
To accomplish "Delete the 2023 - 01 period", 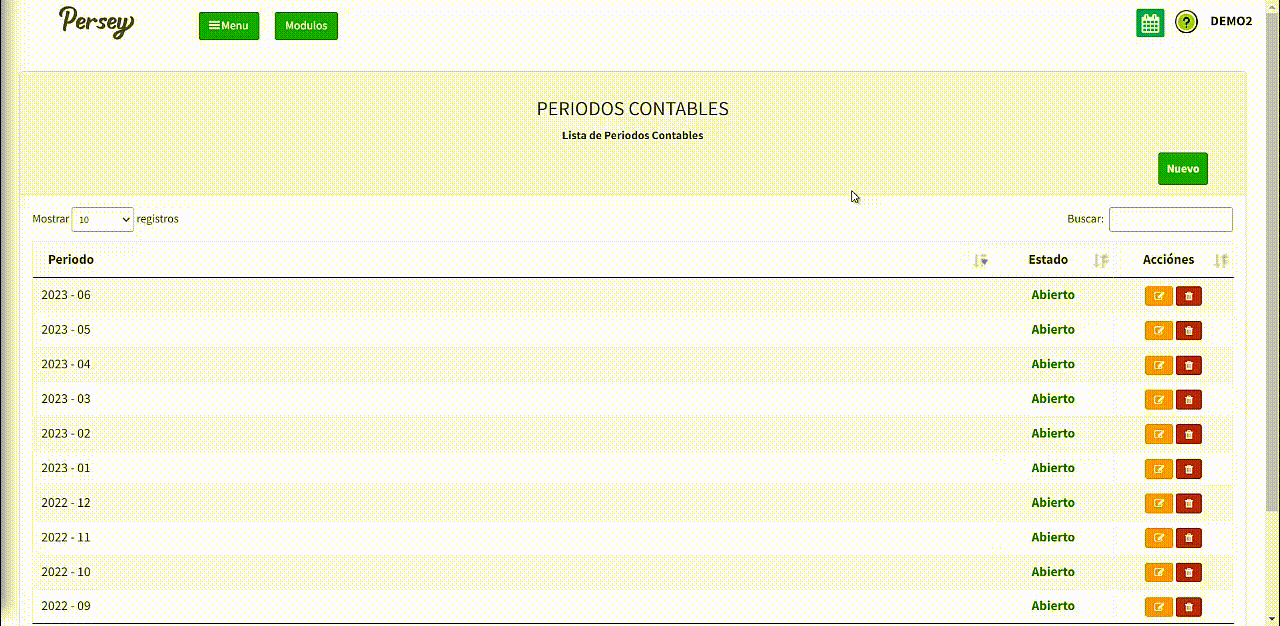I will coord(1189,469).
